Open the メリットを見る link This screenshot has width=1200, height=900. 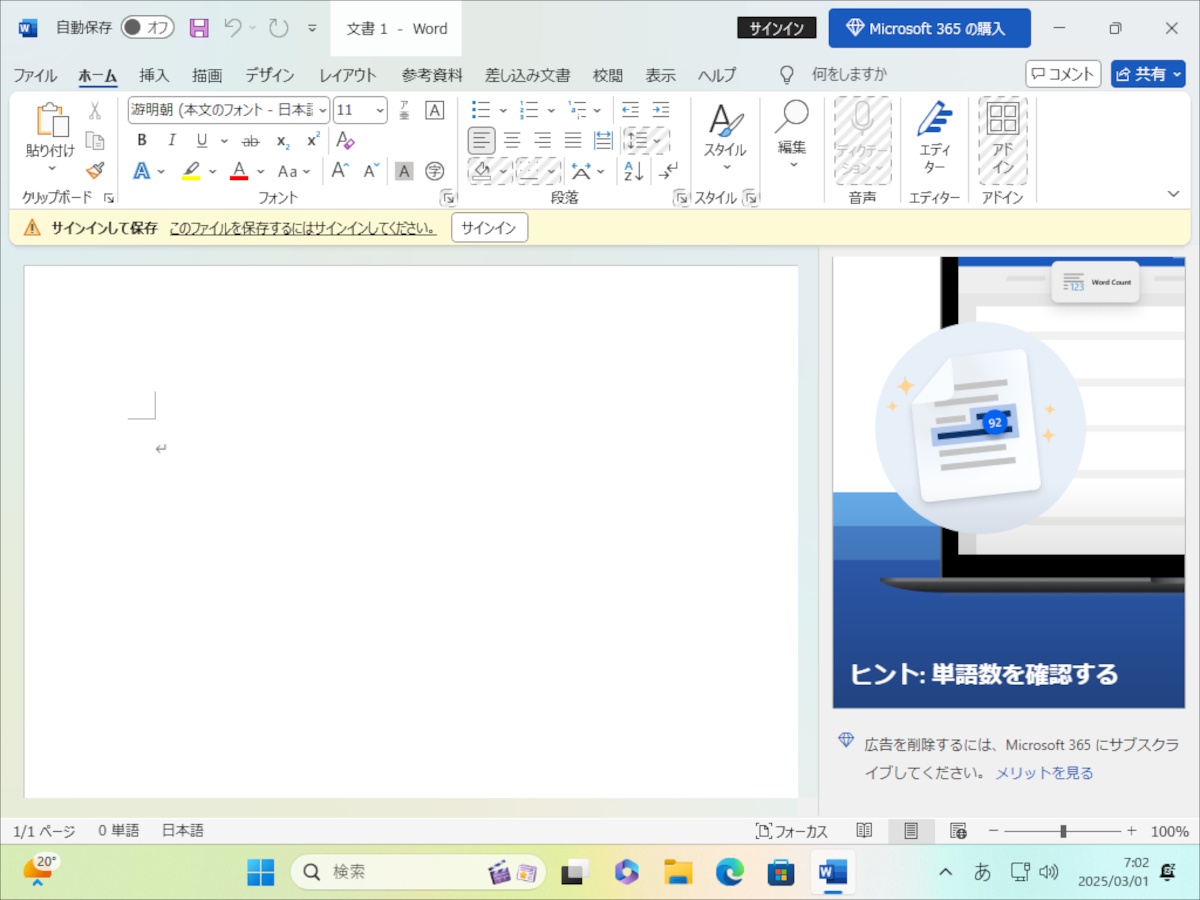click(x=1046, y=772)
